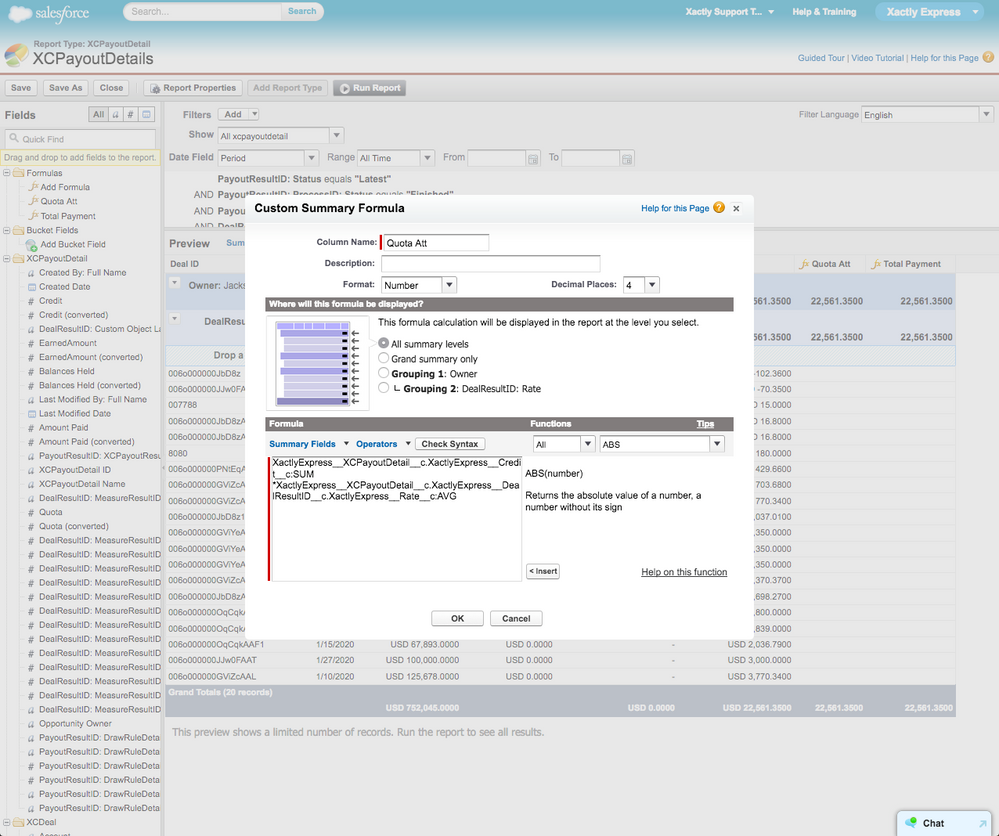Open the Help on this function link
Image resolution: width=999 pixels, height=836 pixels.
tap(684, 572)
